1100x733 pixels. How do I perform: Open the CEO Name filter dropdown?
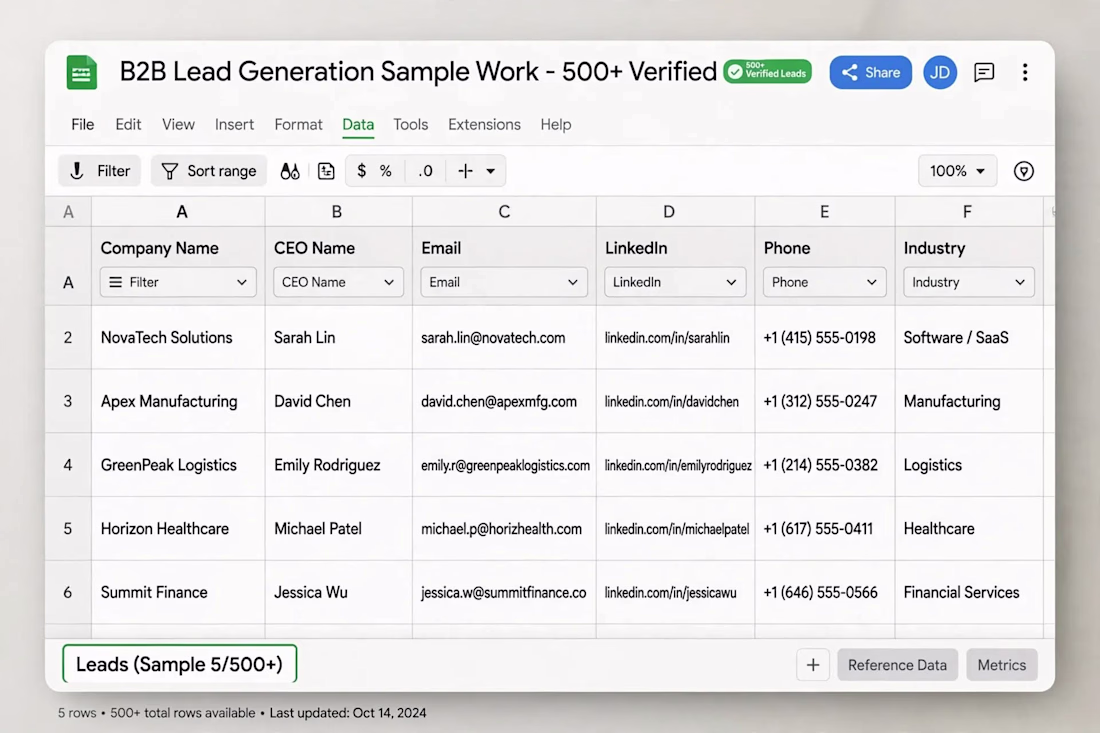(338, 282)
